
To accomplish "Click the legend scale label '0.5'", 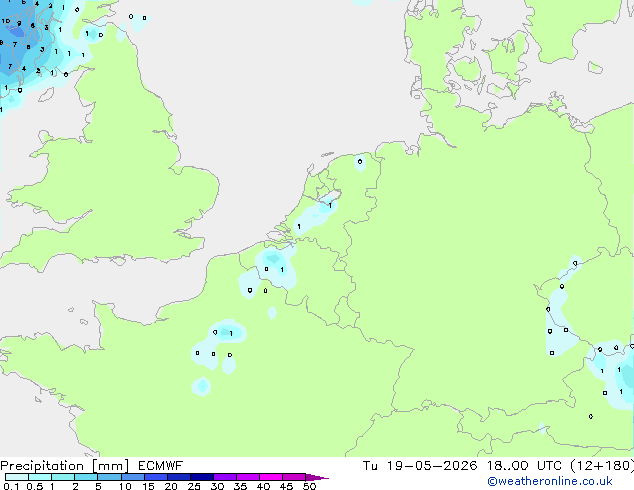I will point(35,486).
